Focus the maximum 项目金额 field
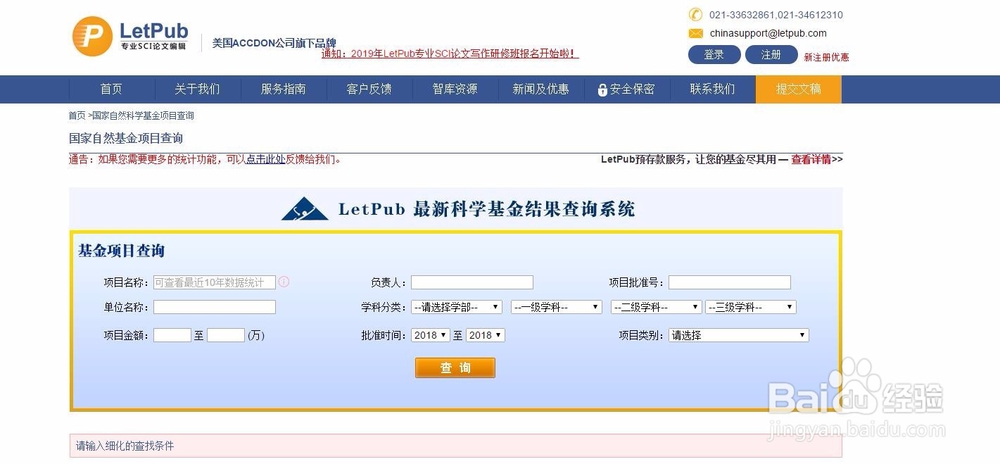 [x=226, y=335]
